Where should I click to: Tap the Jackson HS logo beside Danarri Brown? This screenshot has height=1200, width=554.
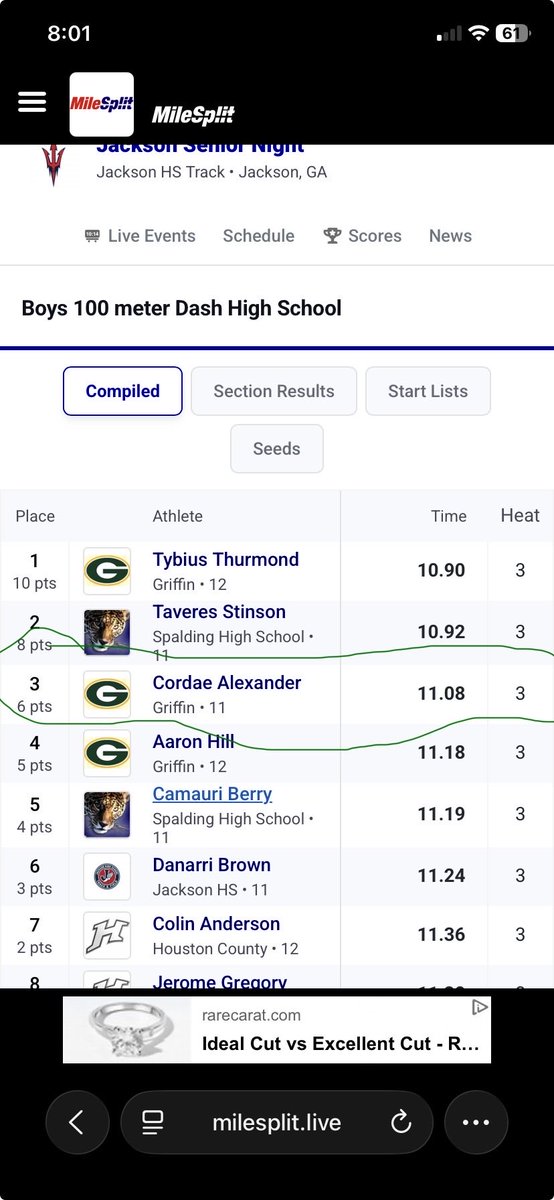(x=107, y=877)
